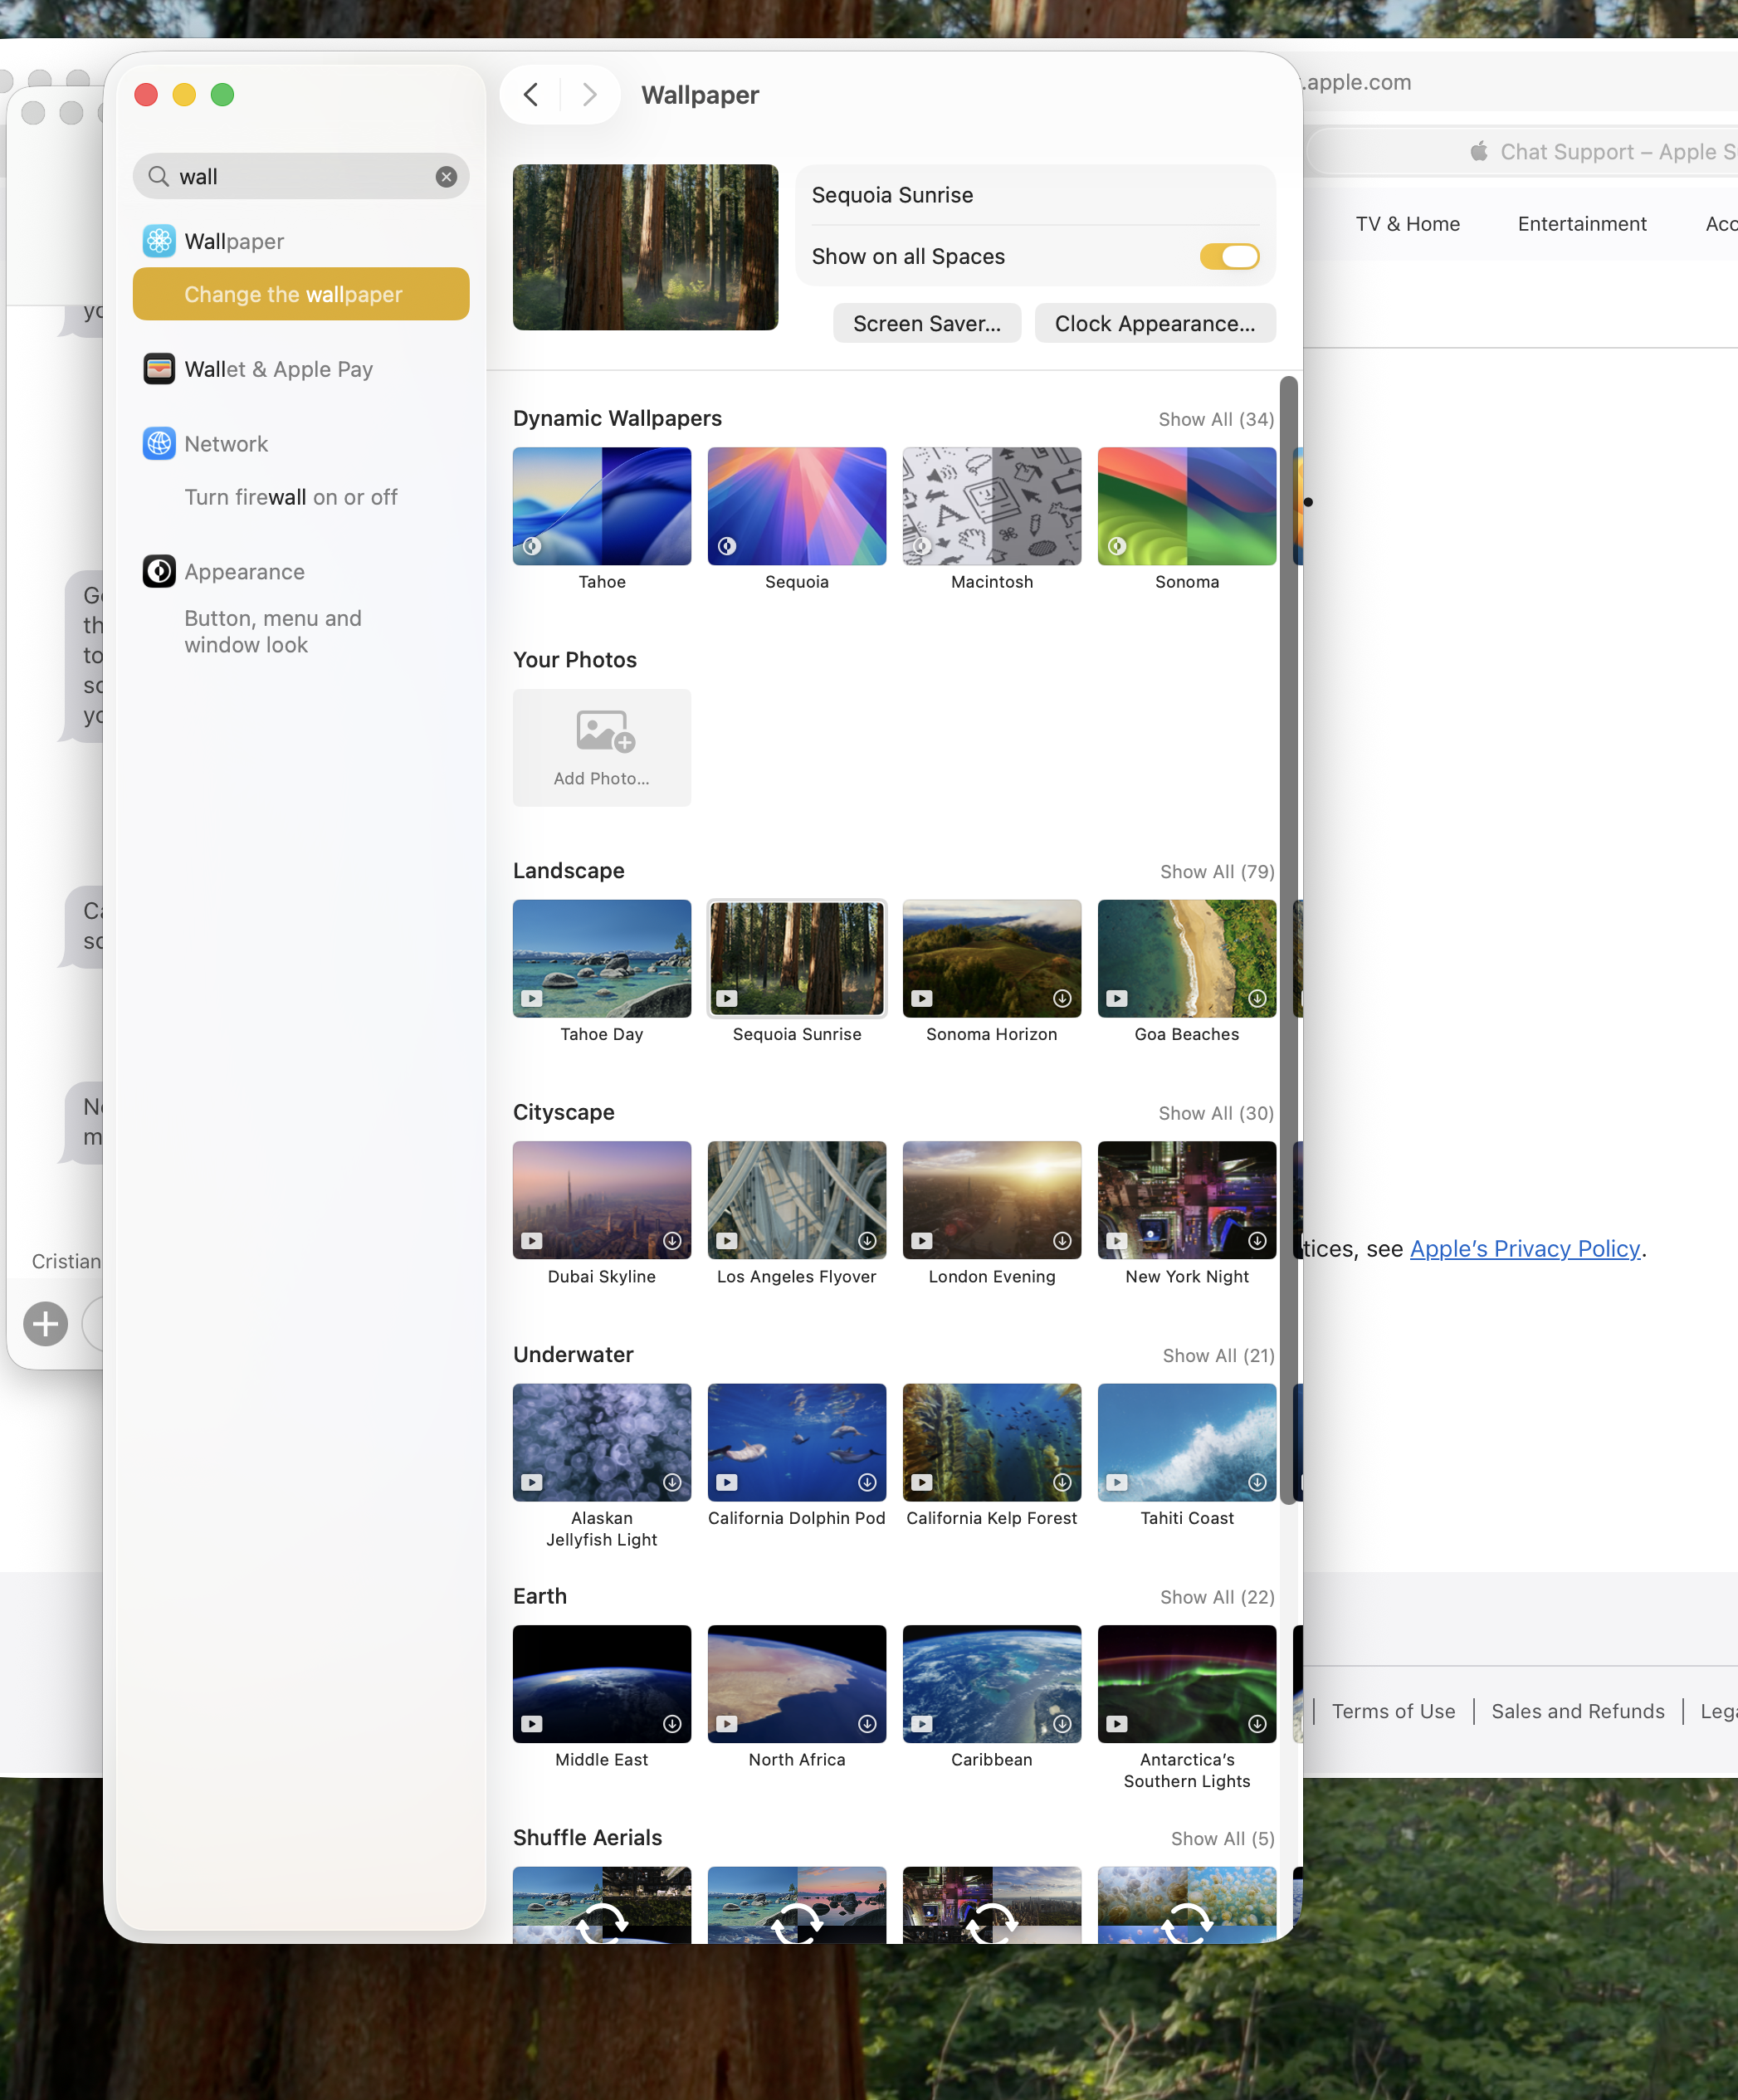Open Wallet & Apple Pay settings icon
Image resolution: width=1738 pixels, height=2100 pixels.
[x=159, y=369]
